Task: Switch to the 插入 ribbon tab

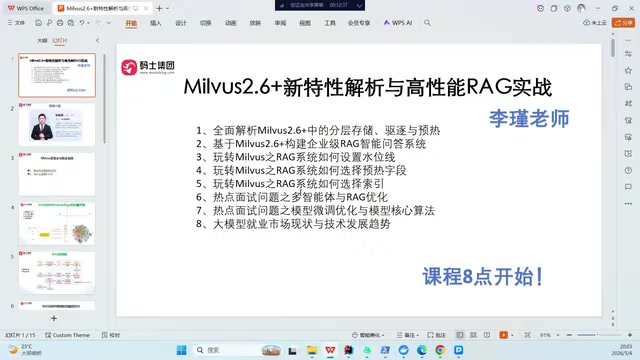Action: coord(156,23)
